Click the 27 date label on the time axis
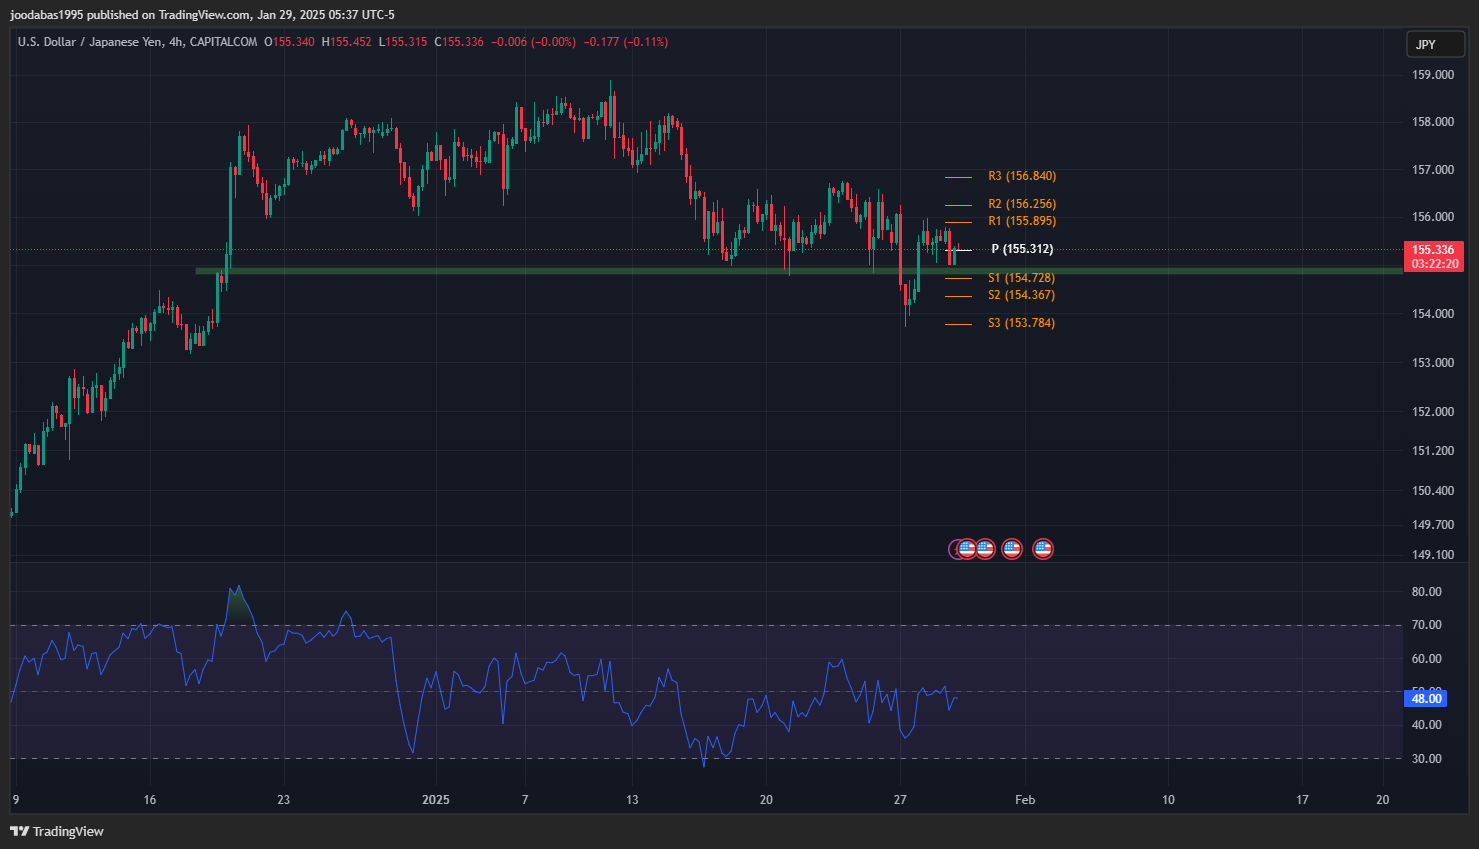This screenshot has height=849, width=1479. pyautogui.click(x=900, y=800)
